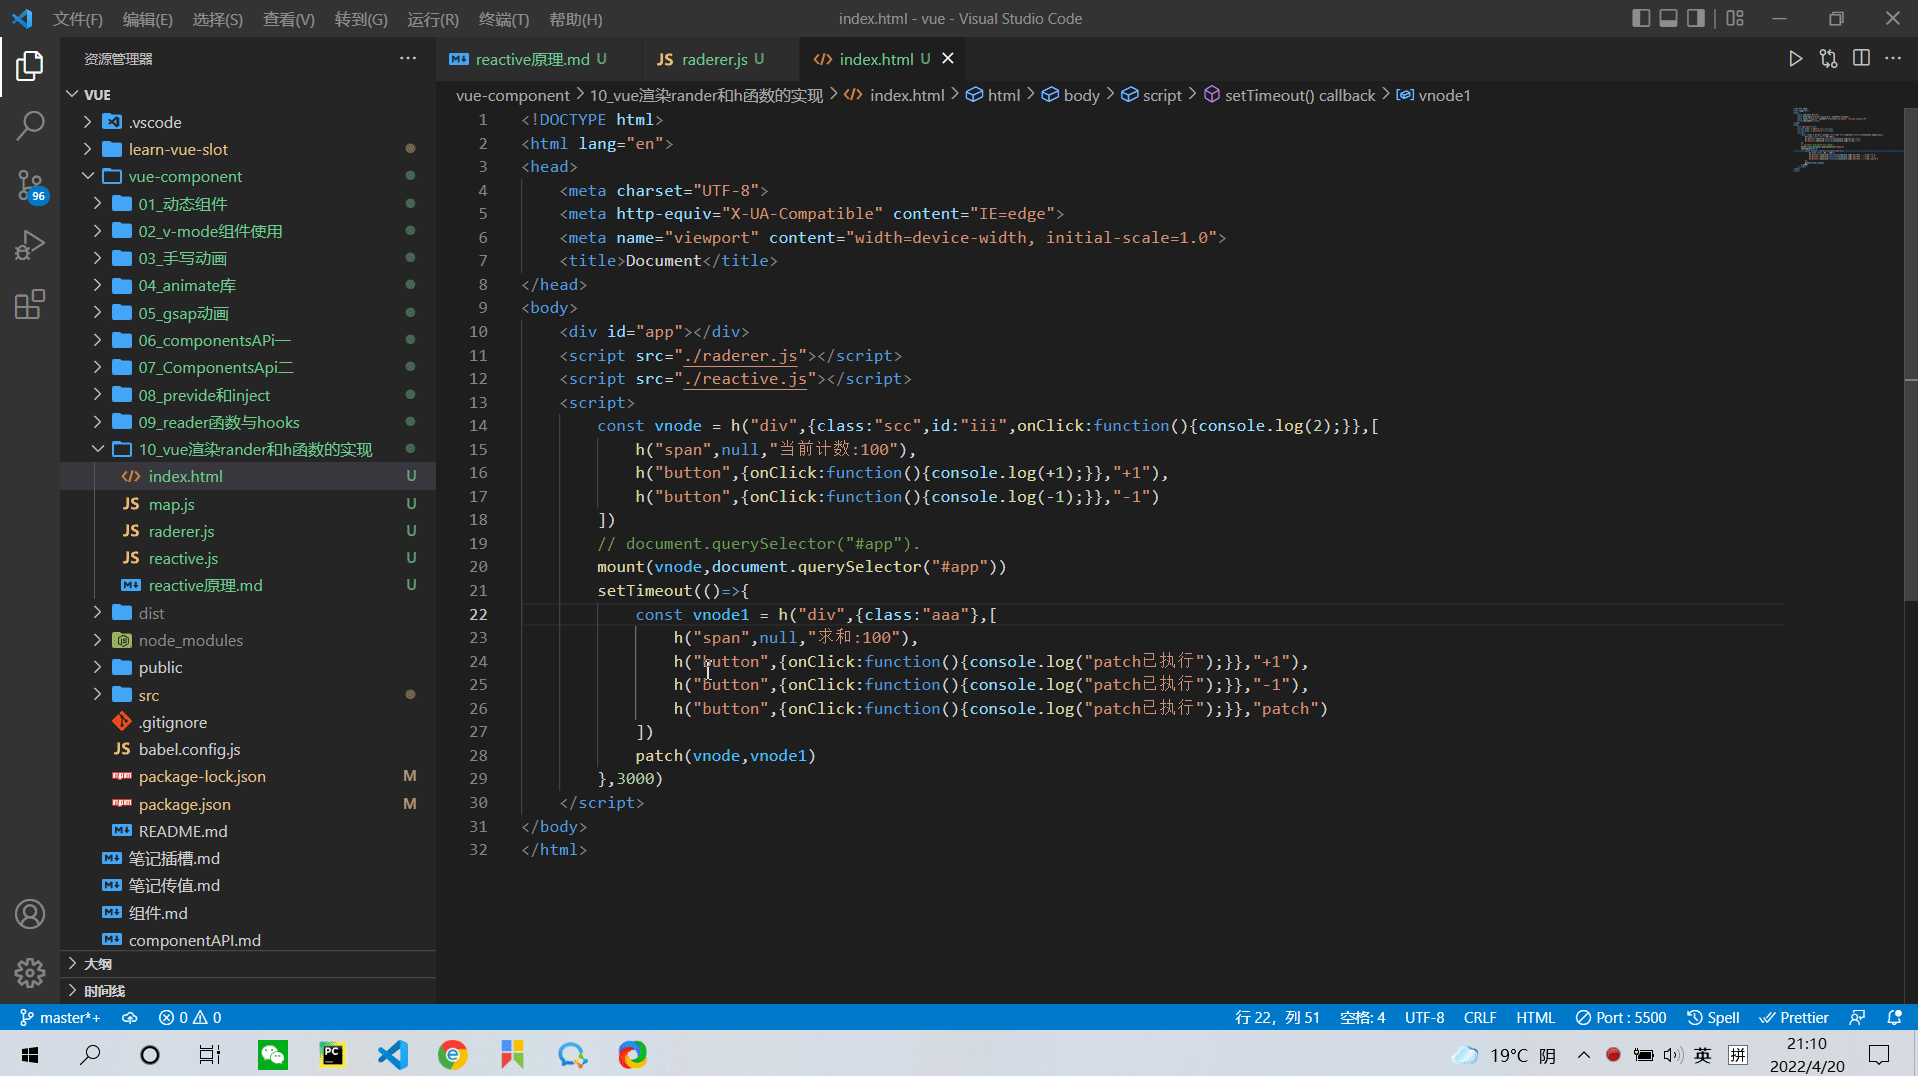The width and height of the screenshot is (1918, 1076).
Task: Open the 文件(F) menu
Action: [78, 19]
